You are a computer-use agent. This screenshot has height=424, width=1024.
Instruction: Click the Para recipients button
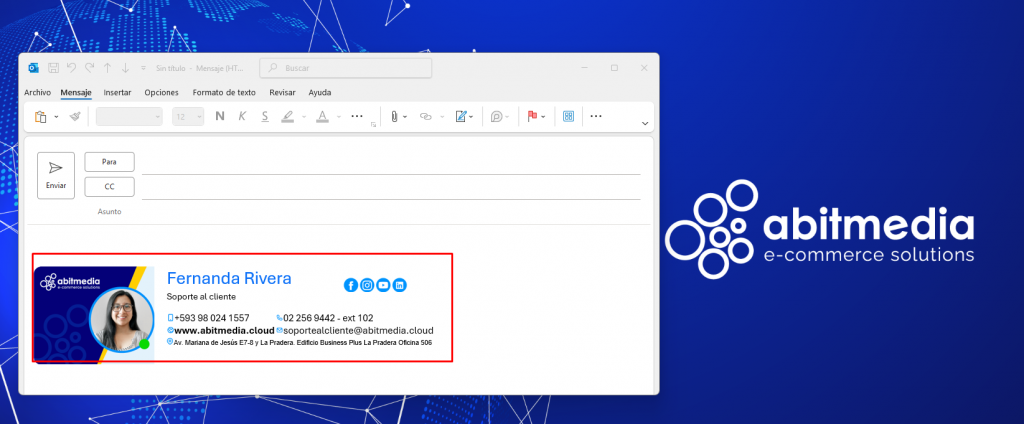pyautogui.click(x=109, y=162)
